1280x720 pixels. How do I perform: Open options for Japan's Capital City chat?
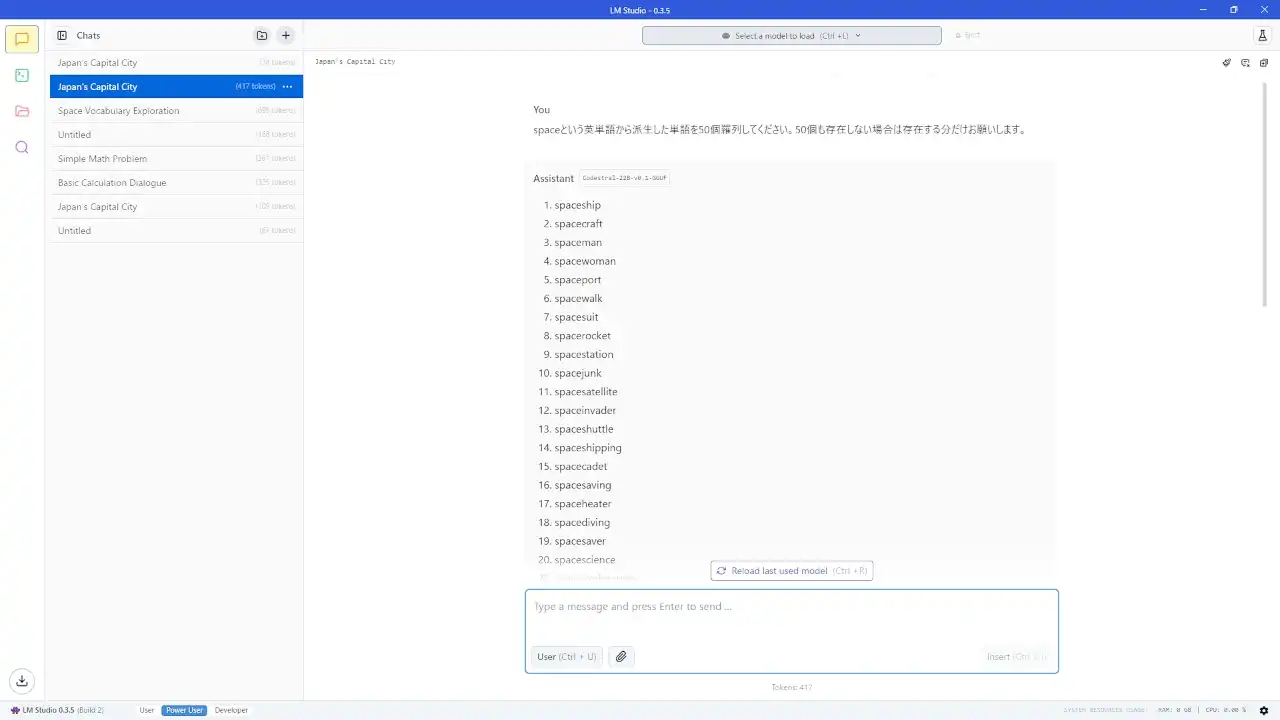[x=287, y=86]
